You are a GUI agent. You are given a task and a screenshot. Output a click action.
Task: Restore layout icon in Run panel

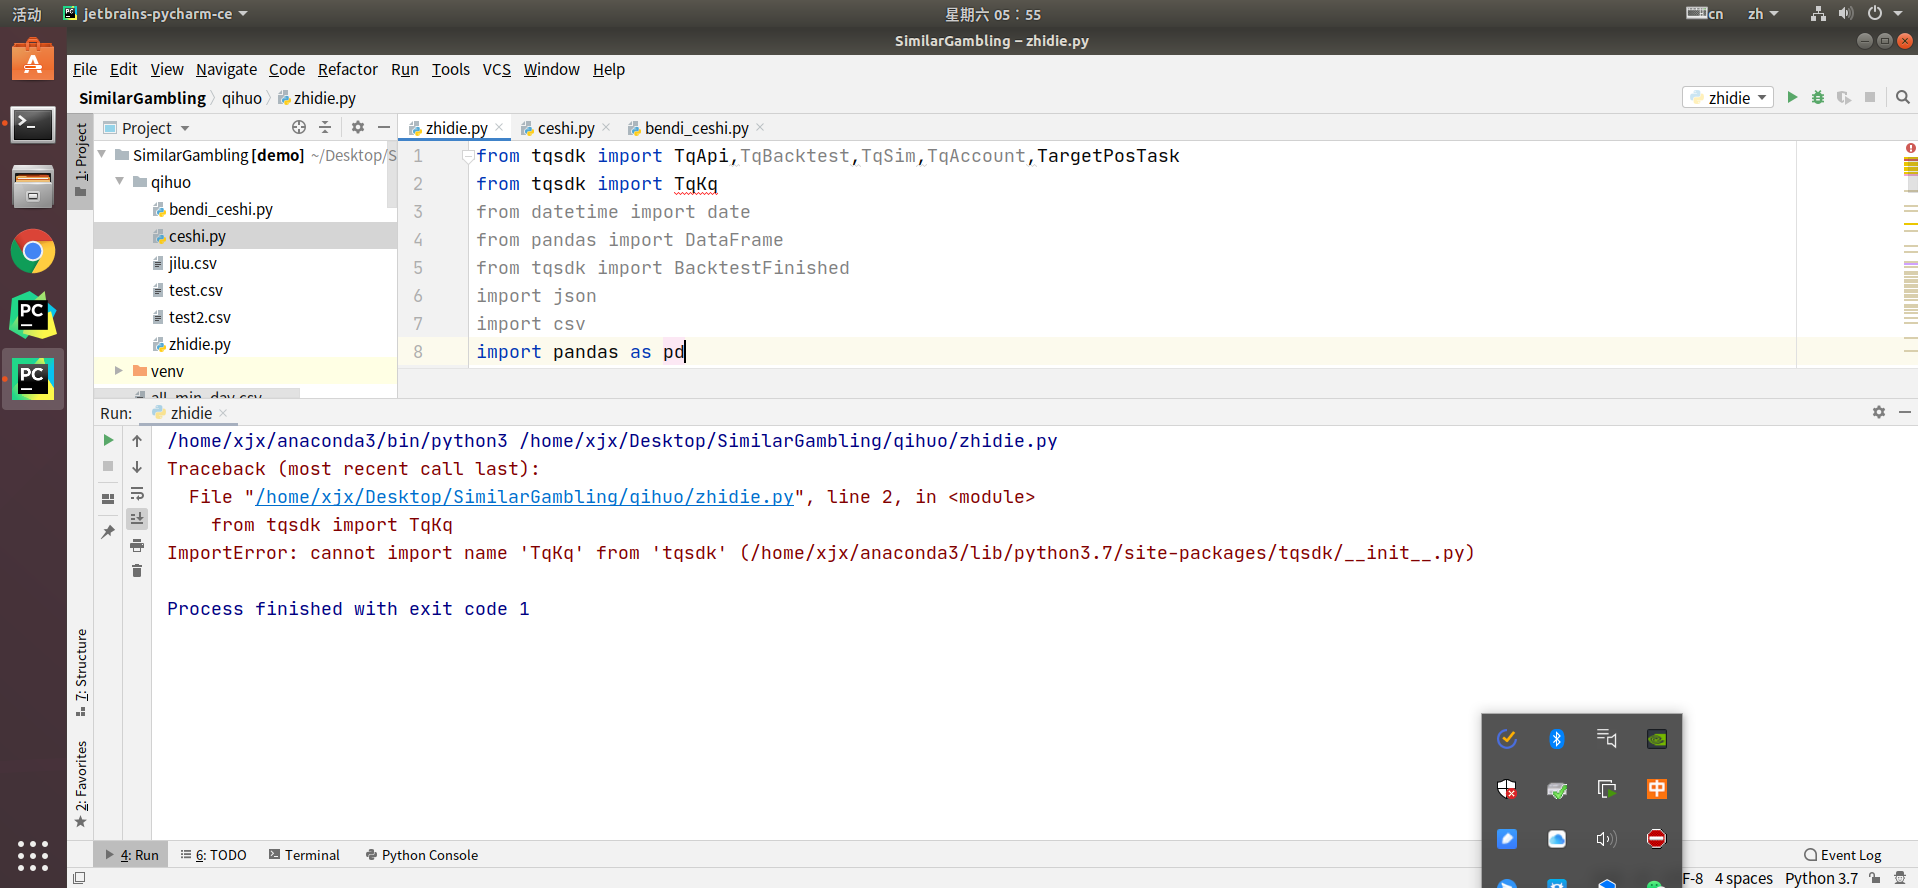[108, 499]
